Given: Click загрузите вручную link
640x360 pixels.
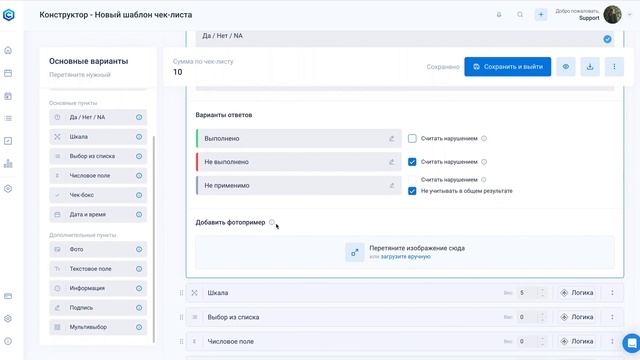Looking at the screenshot, I should (405, 257).
